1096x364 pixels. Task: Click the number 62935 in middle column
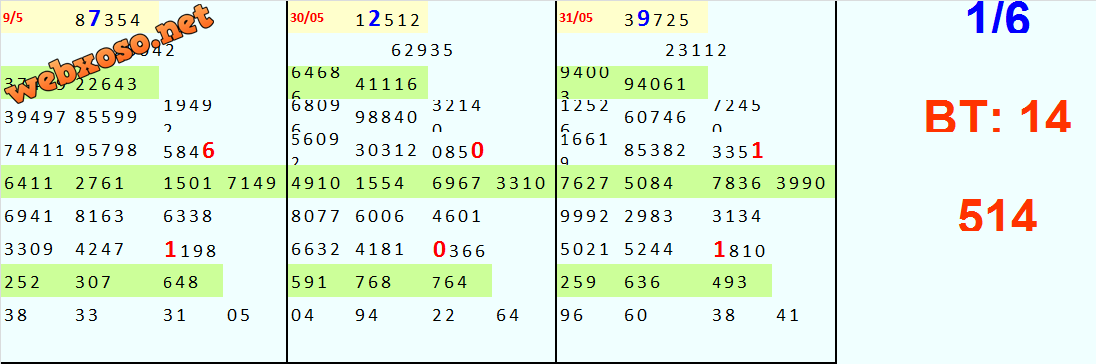point(423,50)
